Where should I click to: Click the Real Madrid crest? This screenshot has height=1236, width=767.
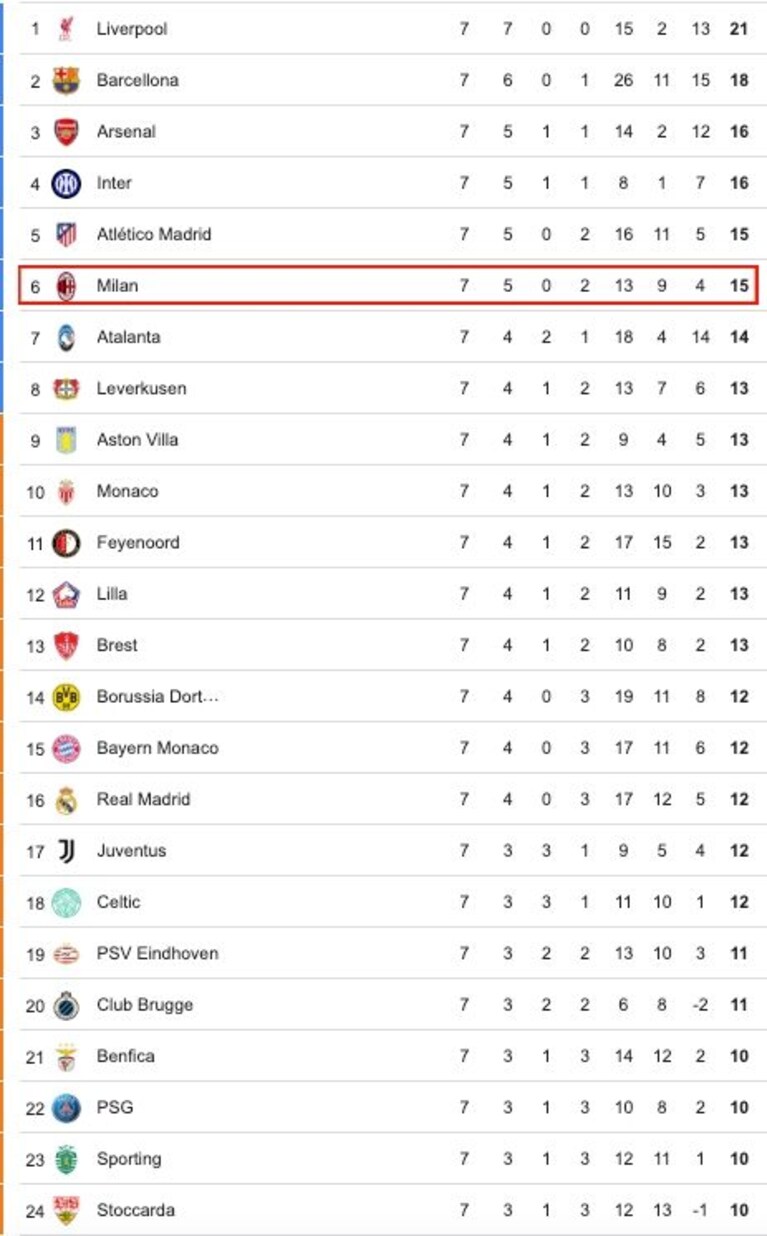66,800
